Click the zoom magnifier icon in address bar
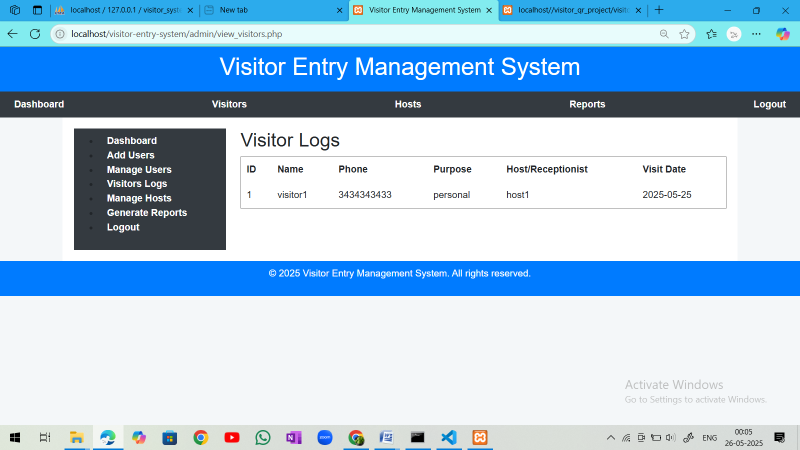The height and width of the screenshot is (450, 800). click(664, 34)
